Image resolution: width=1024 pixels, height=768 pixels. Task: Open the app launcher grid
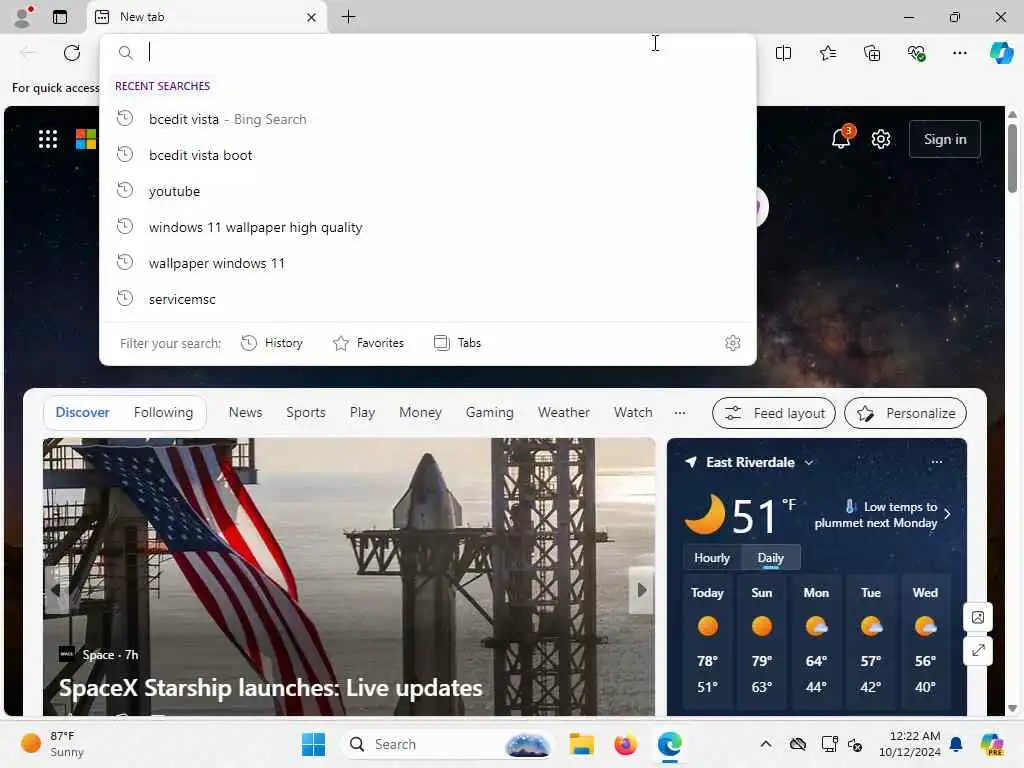48,139
